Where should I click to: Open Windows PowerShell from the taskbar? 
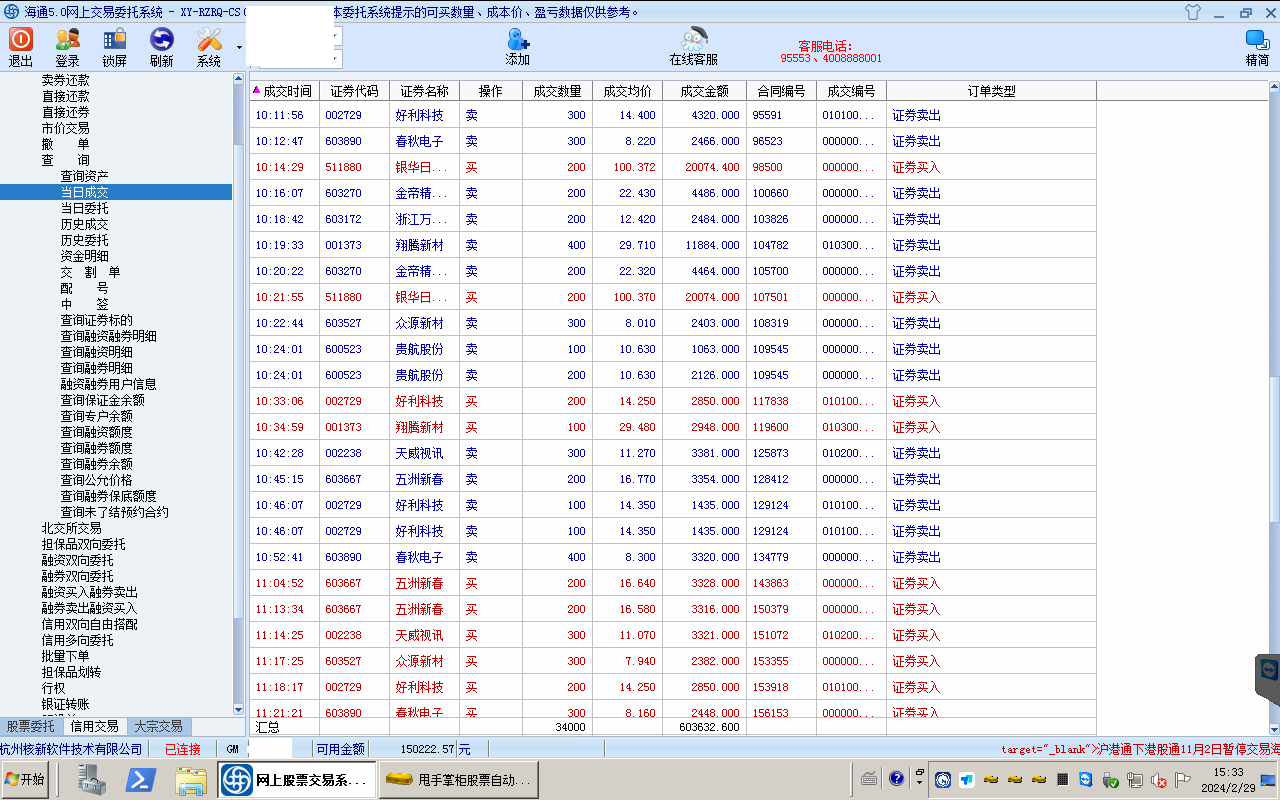tap(141, 779)
